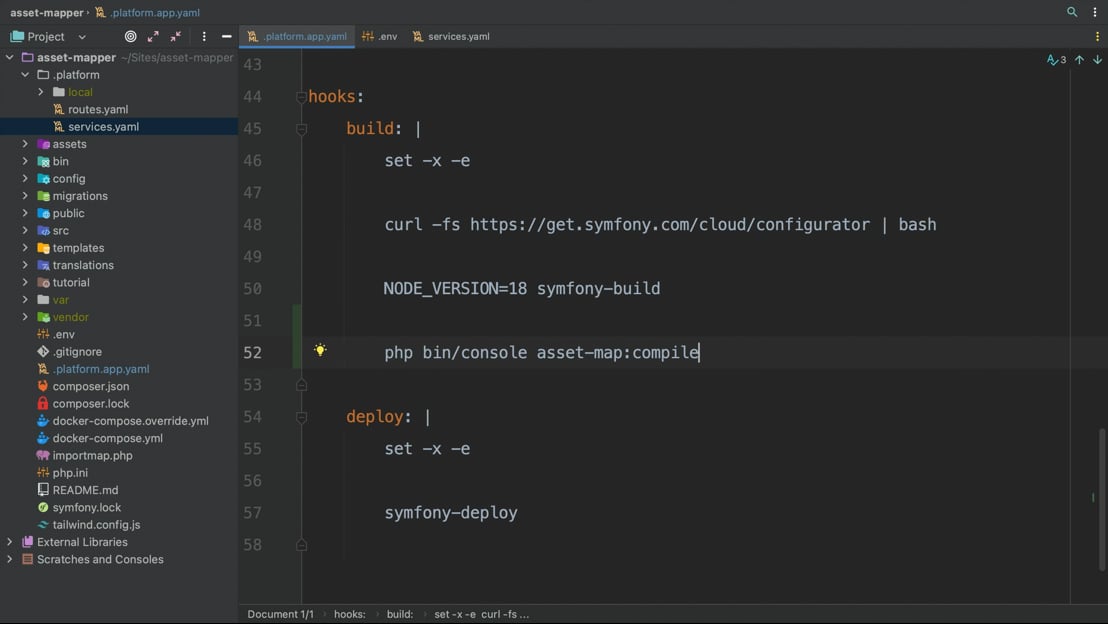Expand the assets folder
Screen dimensions: 1108x624
coord(25,143)
